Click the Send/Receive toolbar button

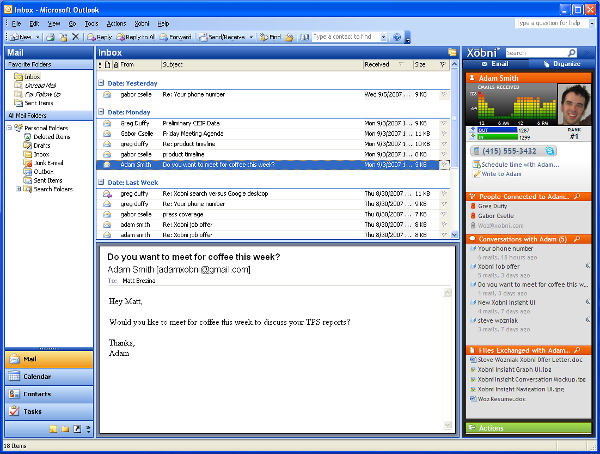[x=223, y=37]
